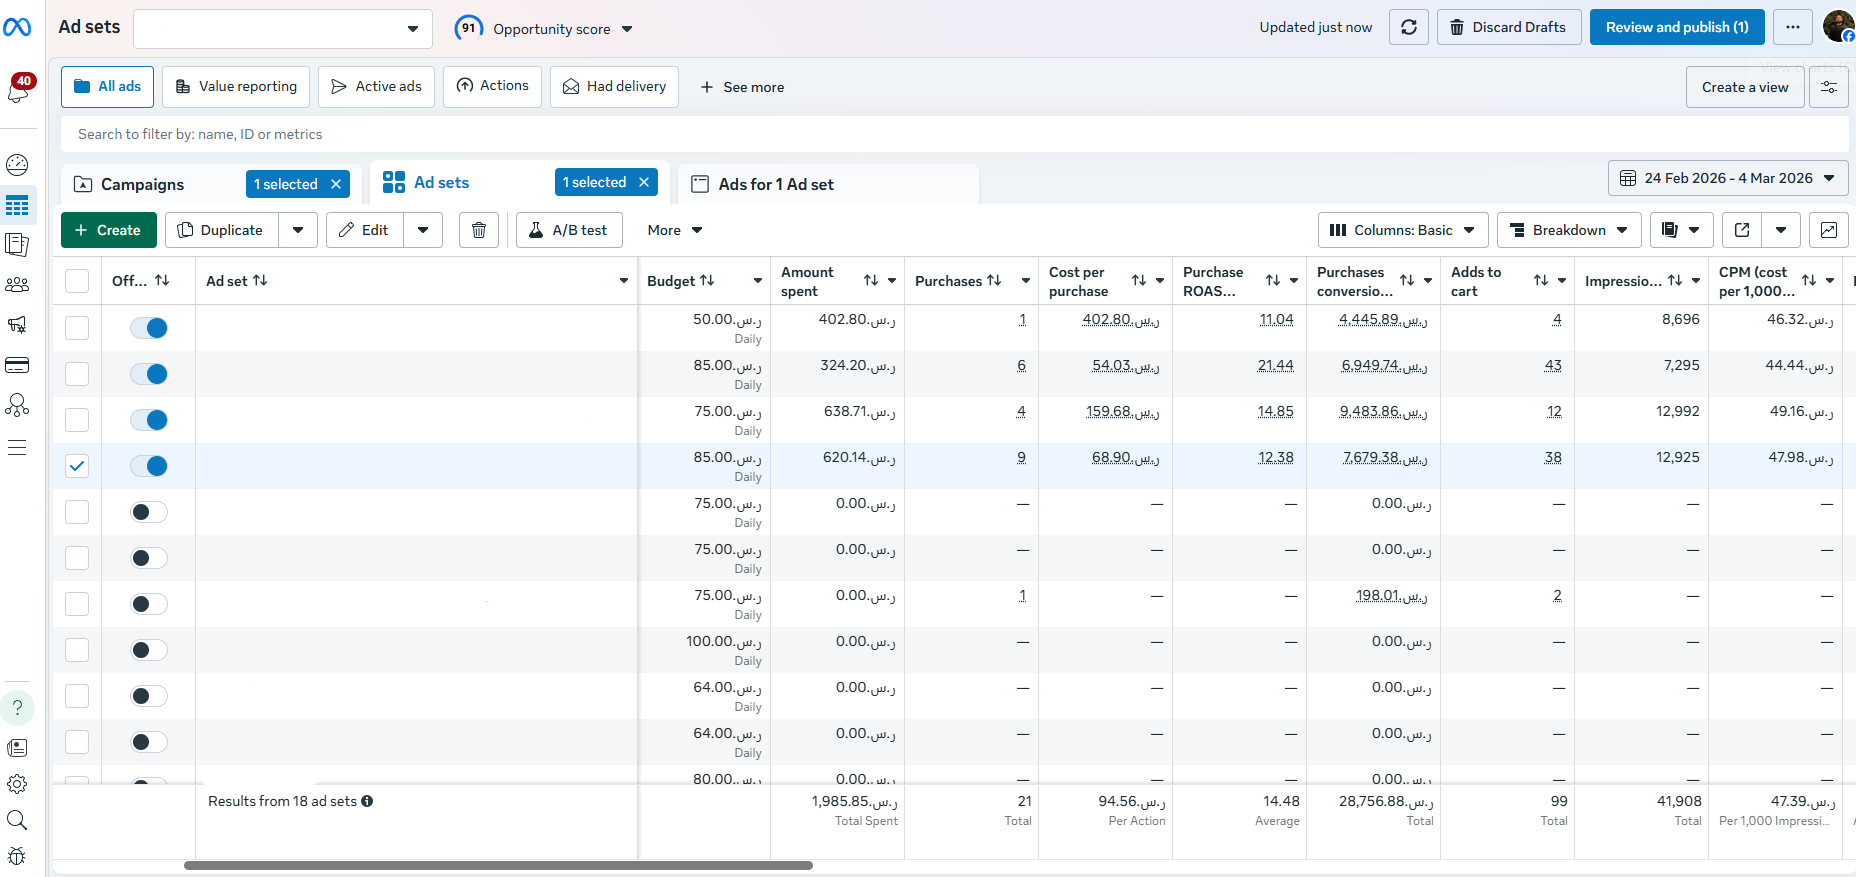Open the Ads for 1 Ad set tab
This screenshot has height=877, width=1856.
[x=776, y=184]
